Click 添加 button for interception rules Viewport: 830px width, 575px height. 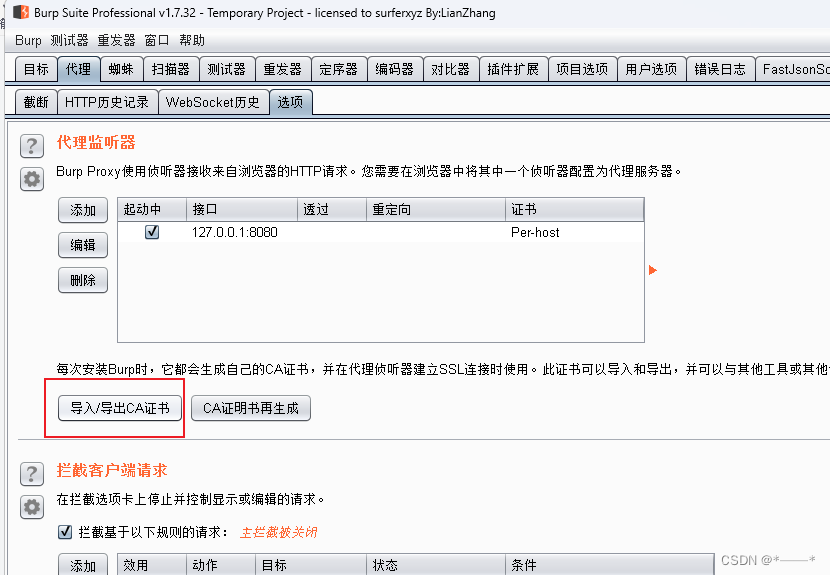tap(83, 565)
